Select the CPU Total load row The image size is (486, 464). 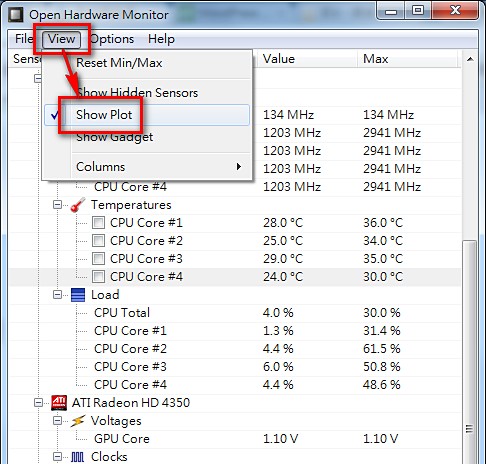[x=235, y=313]
